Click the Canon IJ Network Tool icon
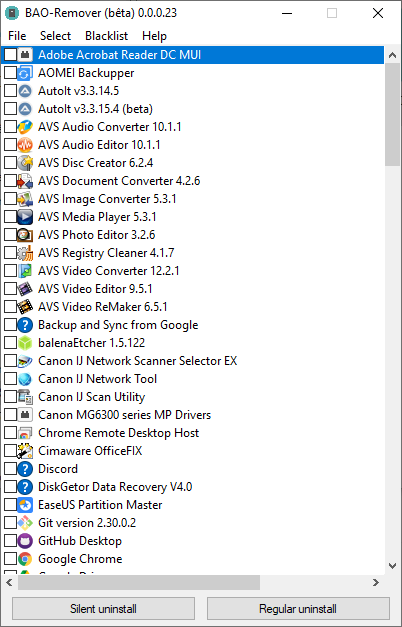Image resolution: width=402 pixels, height=627 pixels. (x=25, y=379)
